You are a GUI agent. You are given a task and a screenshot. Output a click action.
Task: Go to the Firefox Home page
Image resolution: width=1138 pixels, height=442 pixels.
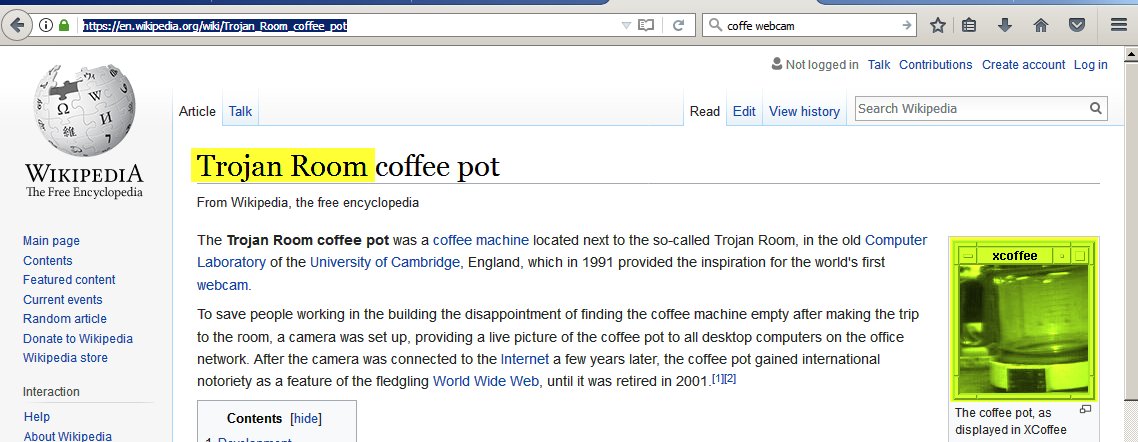(x=1040, y=26)
